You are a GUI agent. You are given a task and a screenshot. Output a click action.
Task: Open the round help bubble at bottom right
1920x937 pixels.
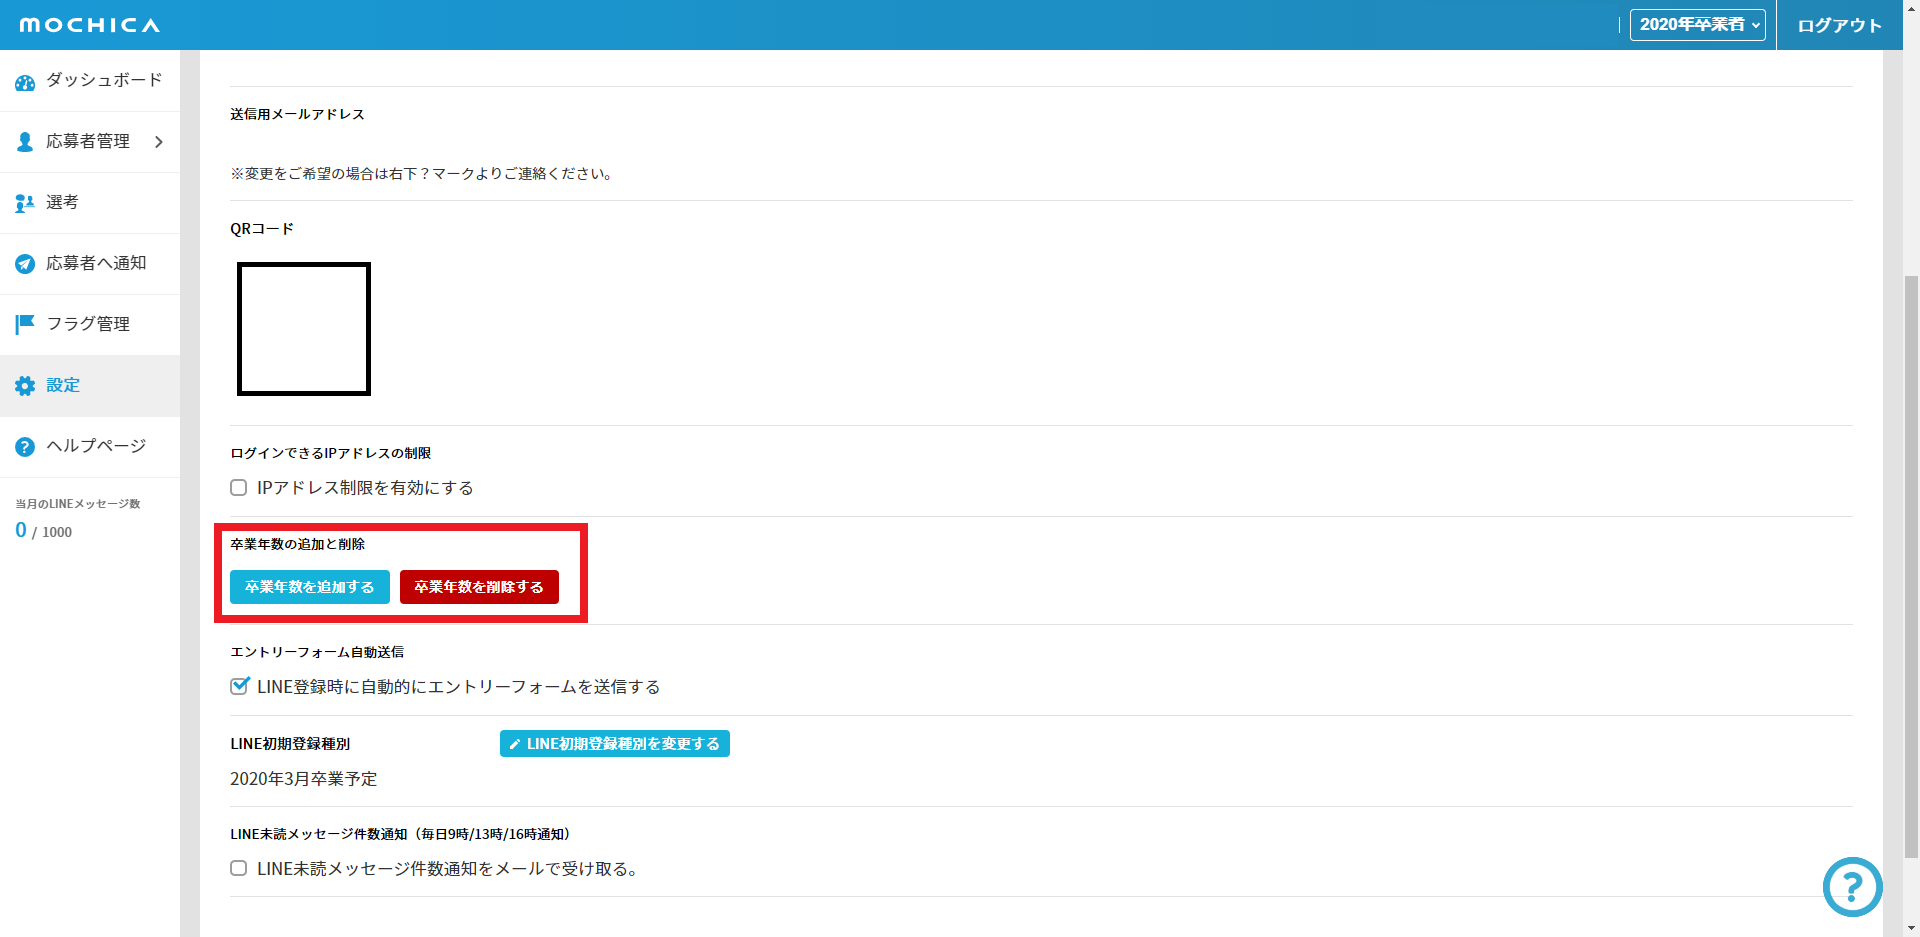pos(1852,886)
